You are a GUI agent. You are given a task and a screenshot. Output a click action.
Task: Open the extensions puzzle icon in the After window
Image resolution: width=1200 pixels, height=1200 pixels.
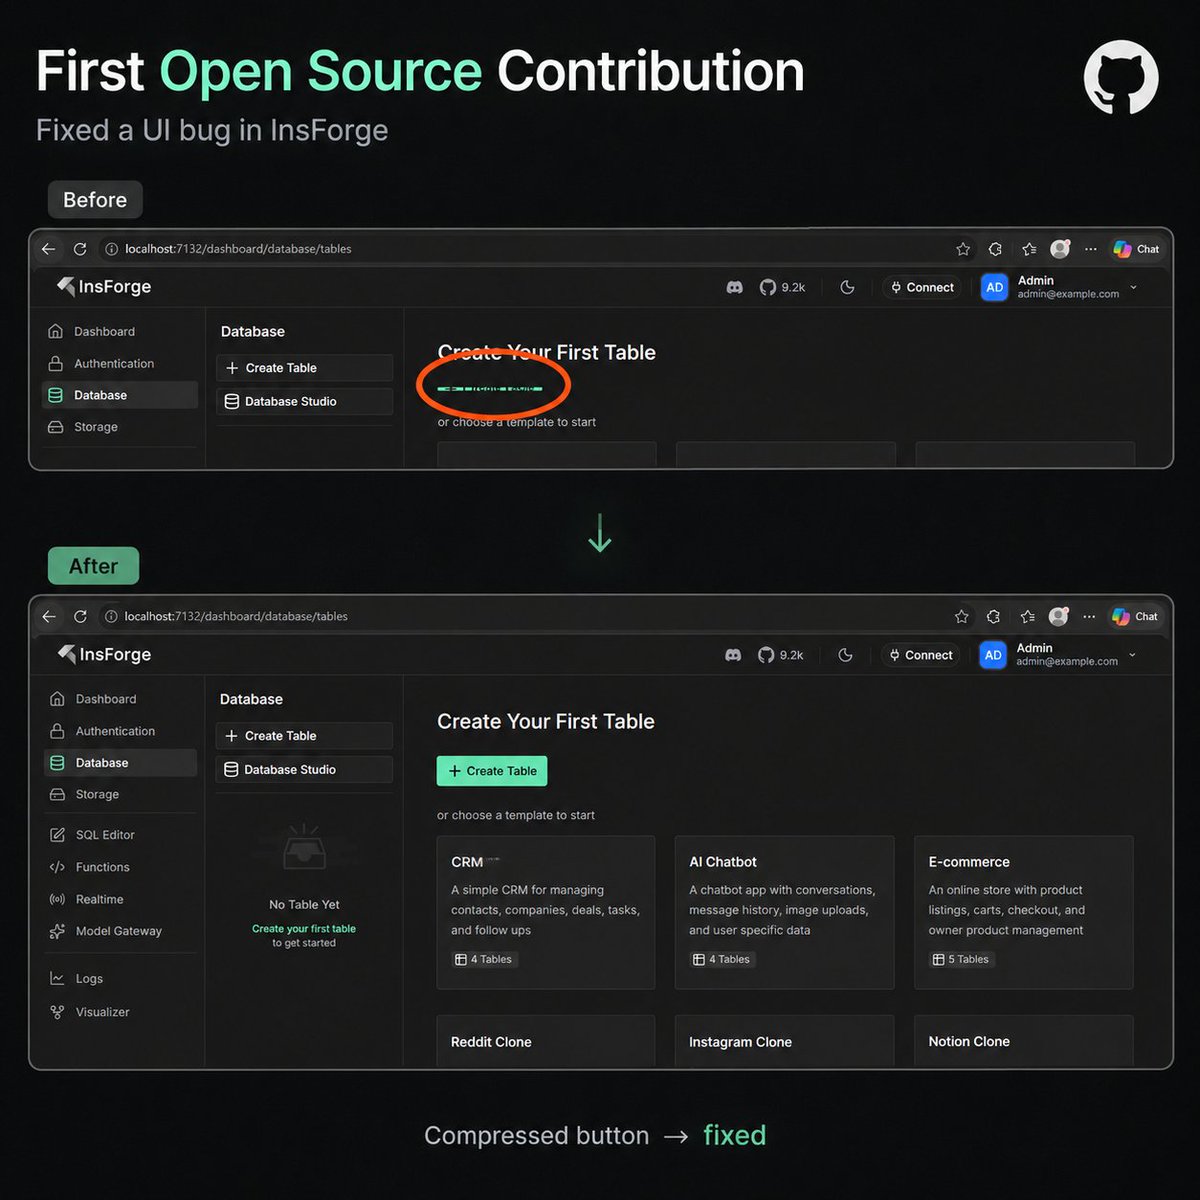click(x=993, y=616)
